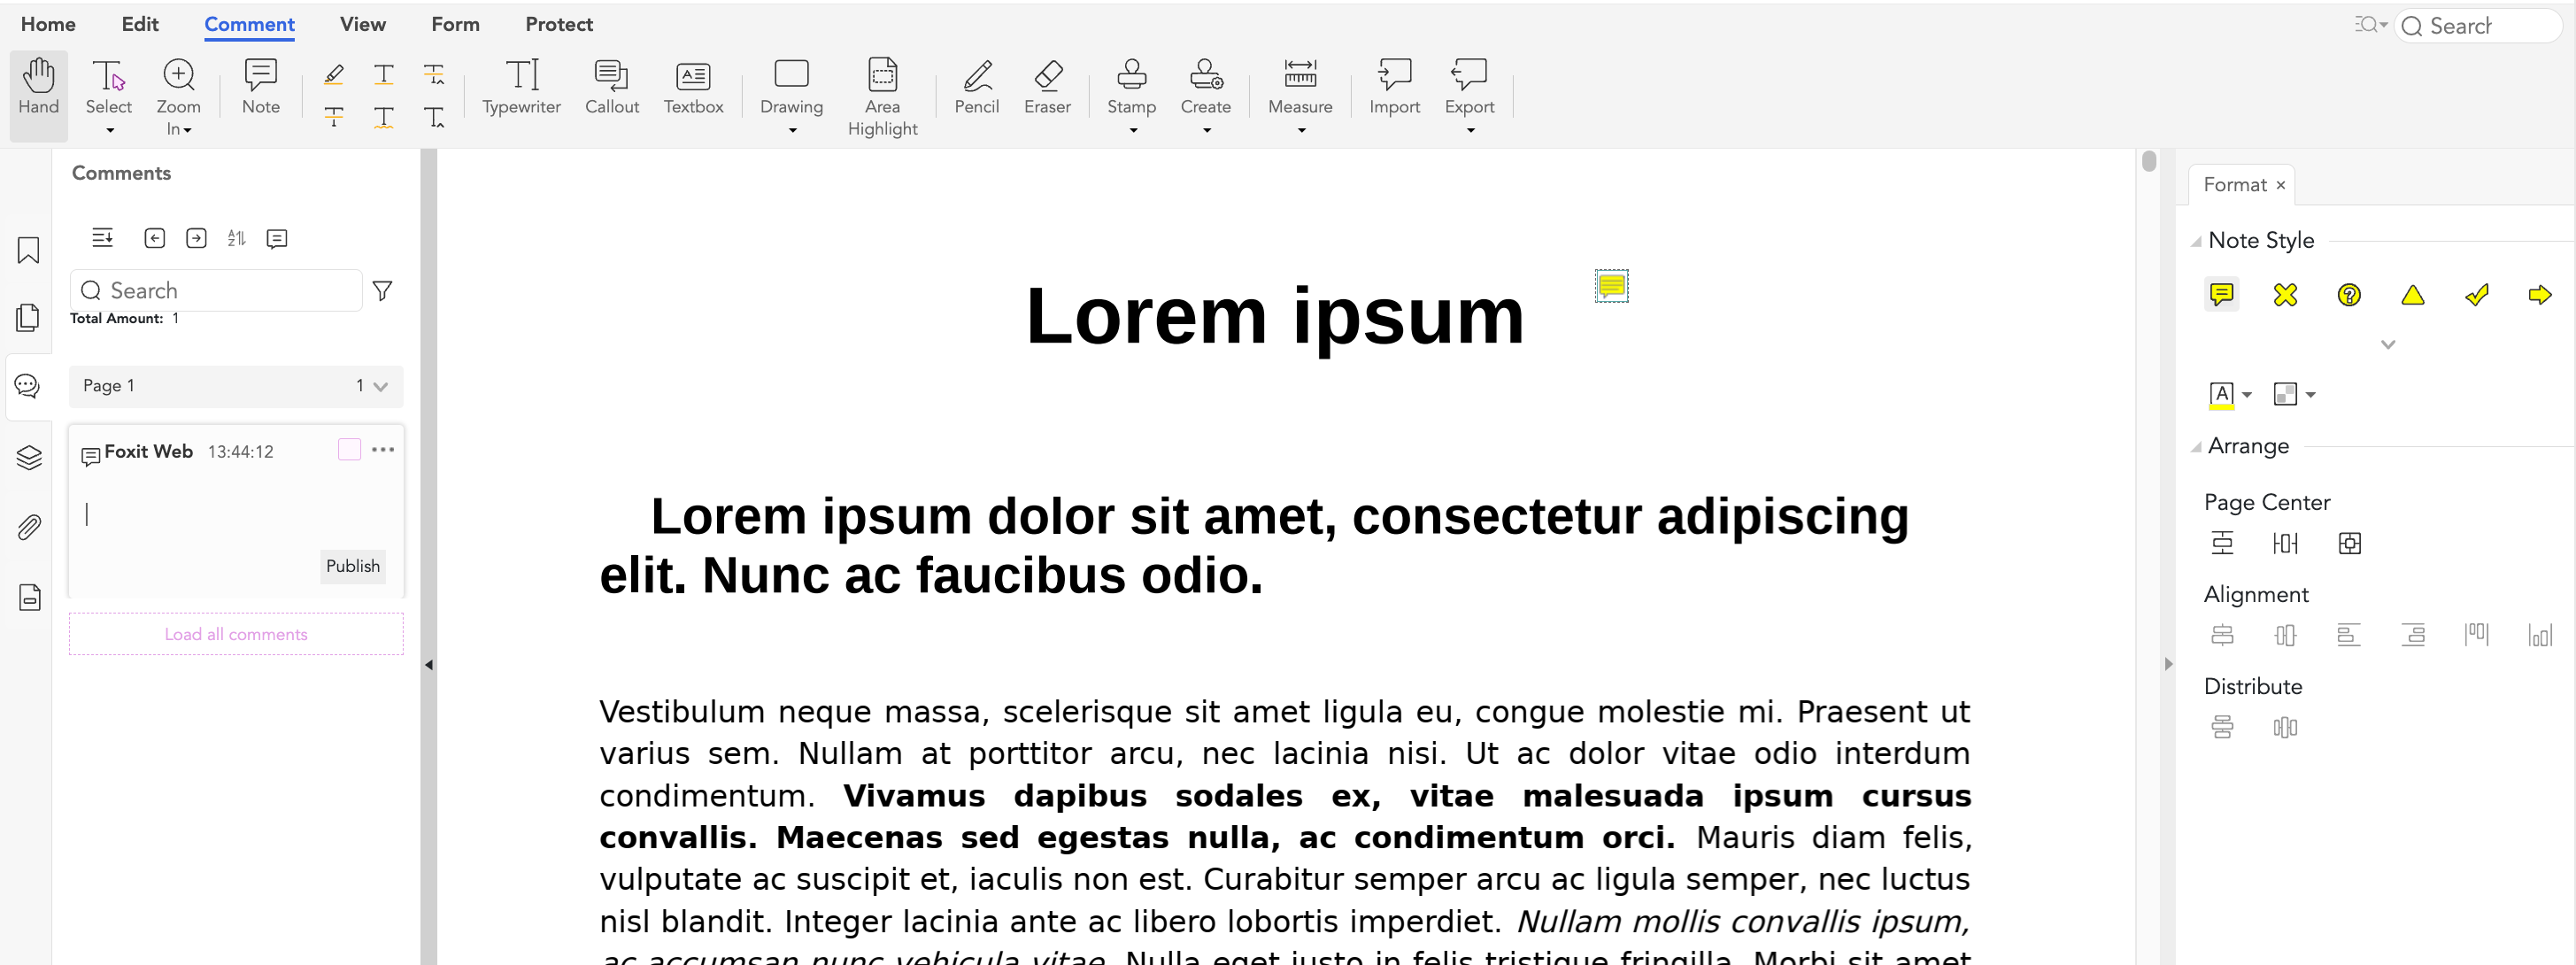2576x965 pixels.
Task: Show more note style icons
Action: (x=2388, y=345)
